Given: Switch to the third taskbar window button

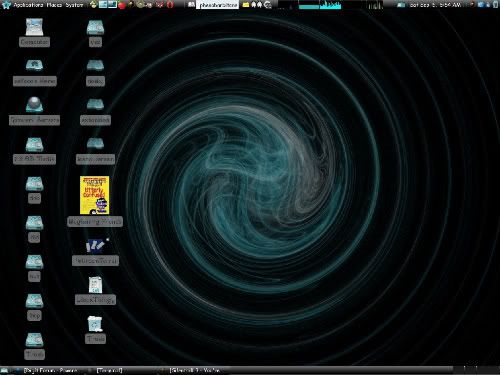Looking at the screenshot, I should [195, 370].
